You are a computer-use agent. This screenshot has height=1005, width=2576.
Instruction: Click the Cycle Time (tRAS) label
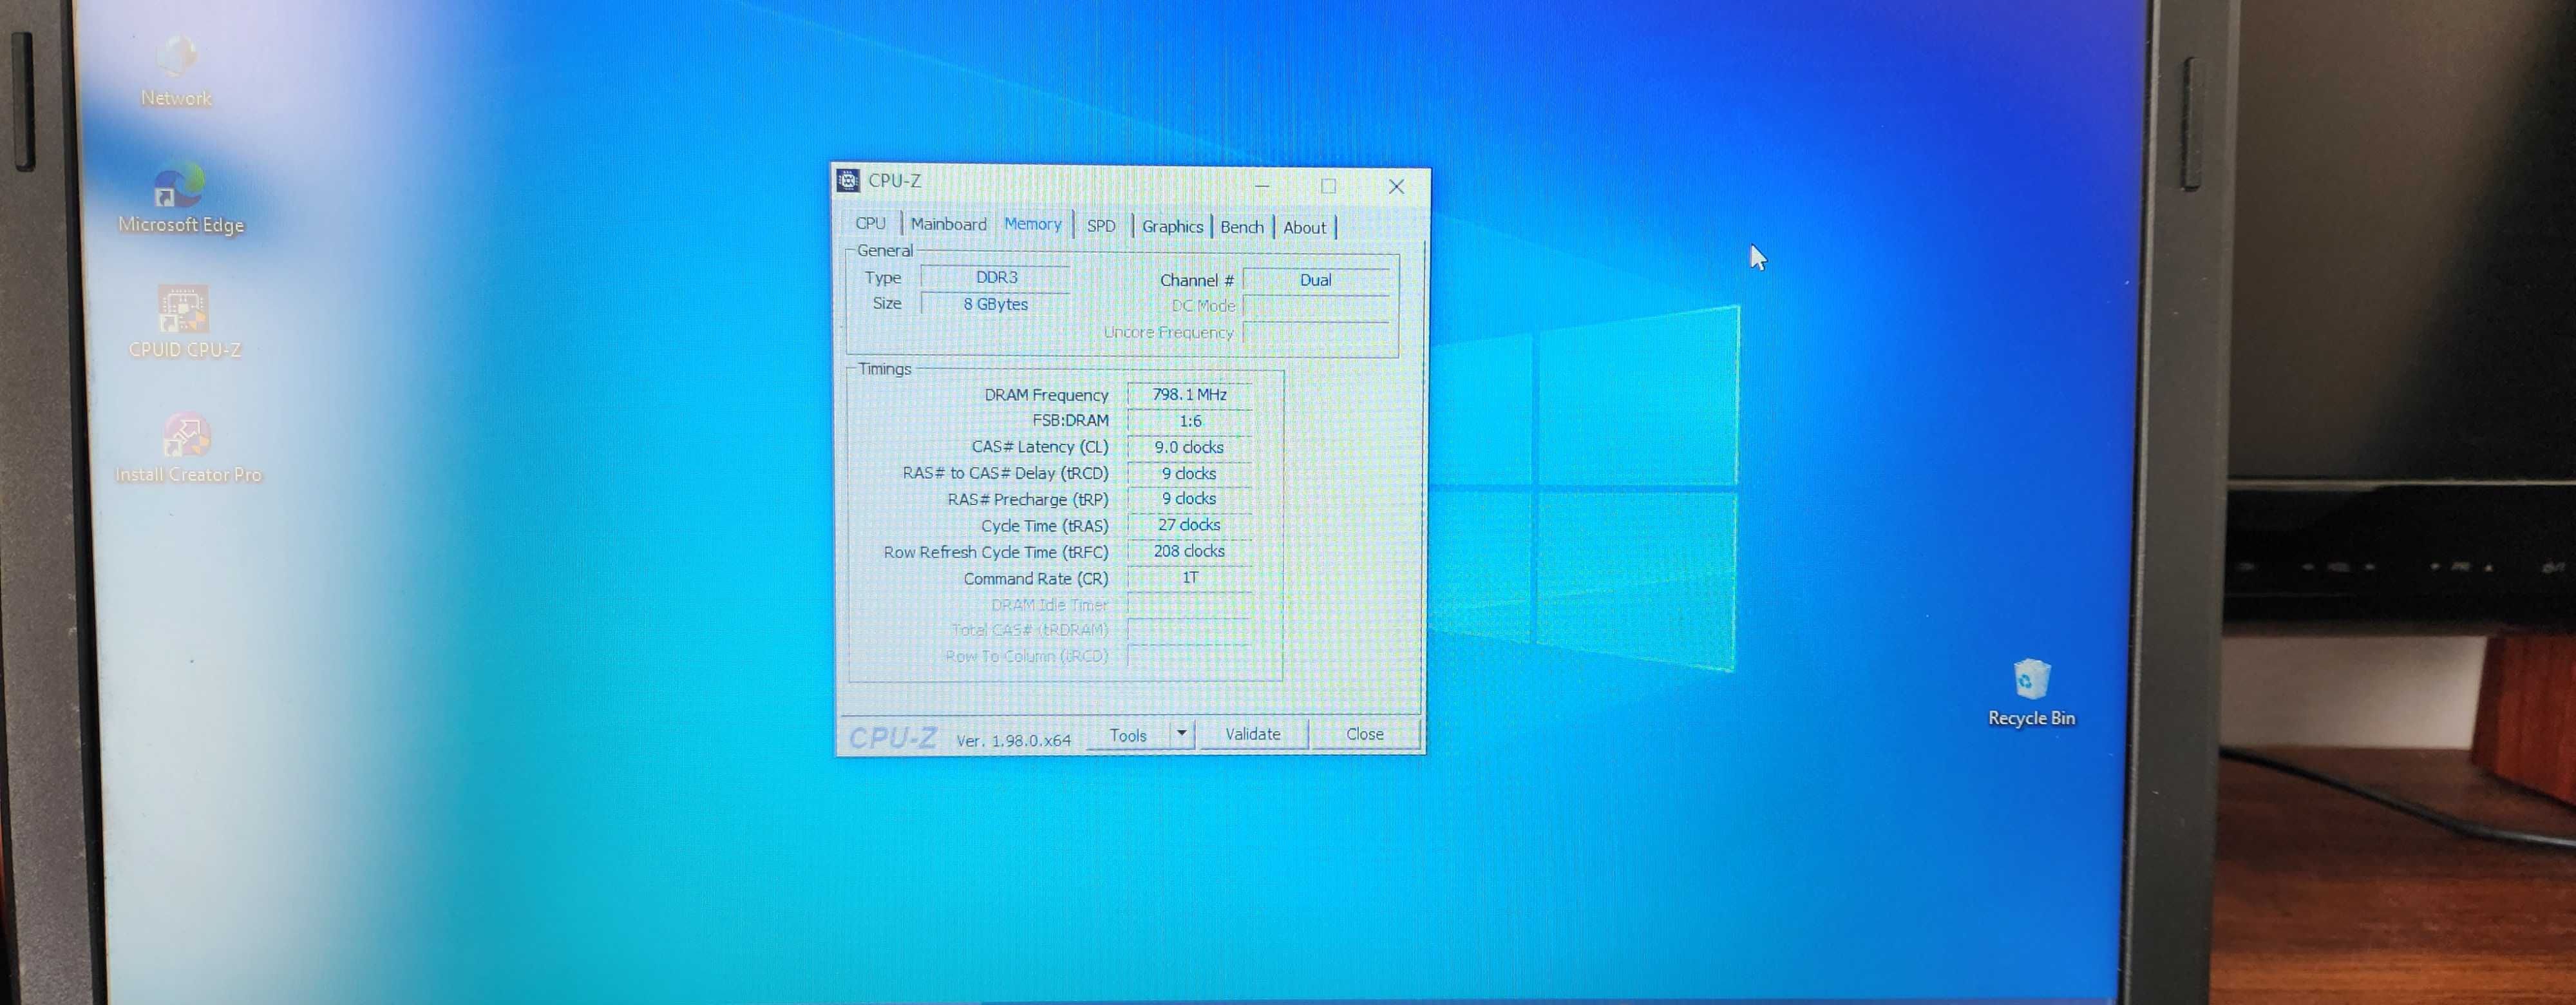(1044, 526)
